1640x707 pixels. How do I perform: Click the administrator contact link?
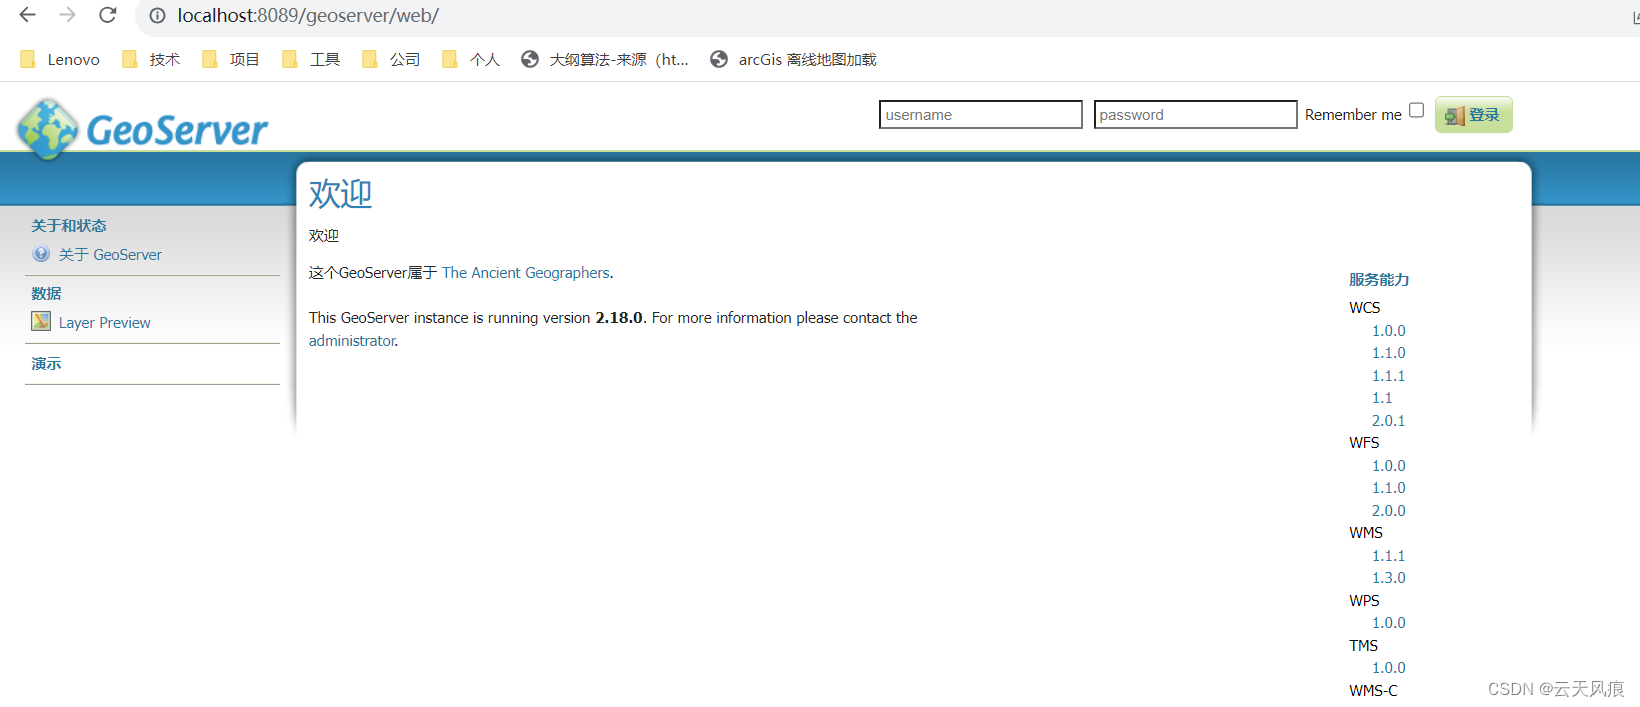(x=352, y=341)
